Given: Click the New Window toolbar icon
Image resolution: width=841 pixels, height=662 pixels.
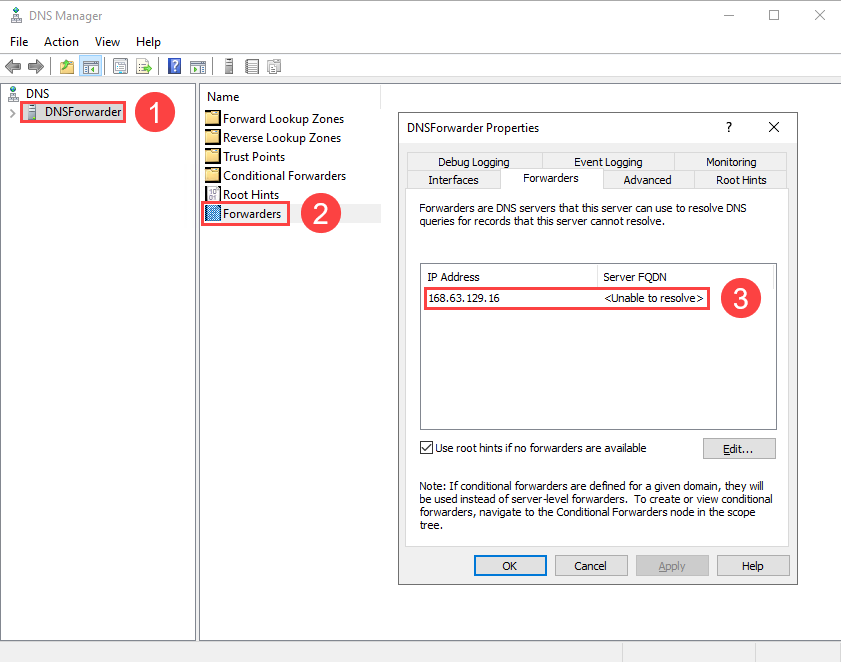Looking at the screenshot, I should [x=198, y=66].
